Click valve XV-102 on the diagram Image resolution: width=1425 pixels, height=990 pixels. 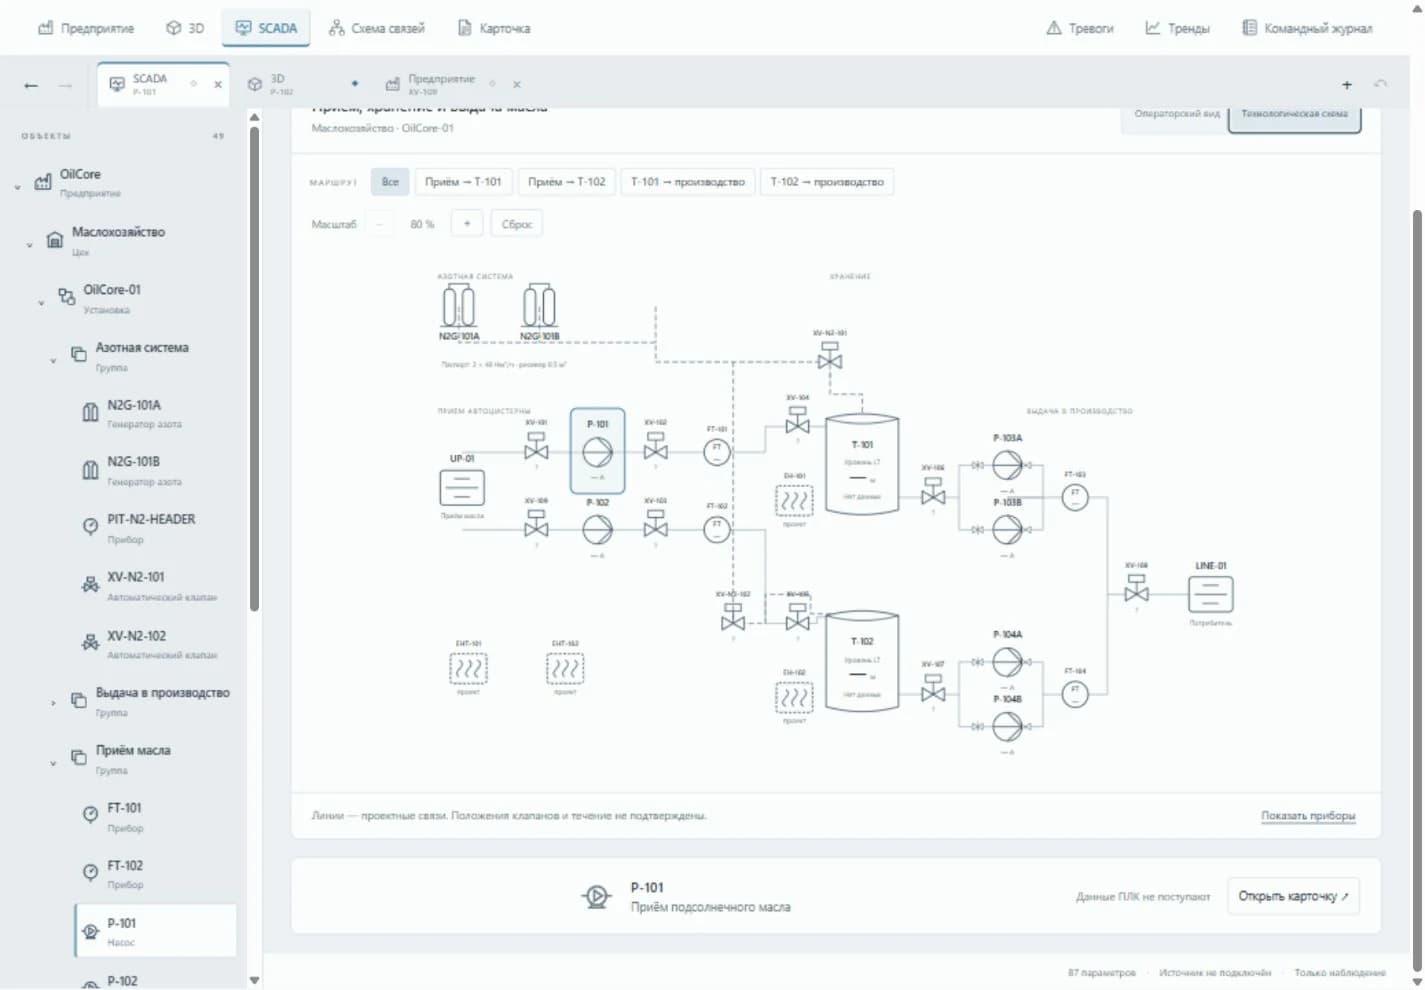pyautogui.click(x=655, y=446)
